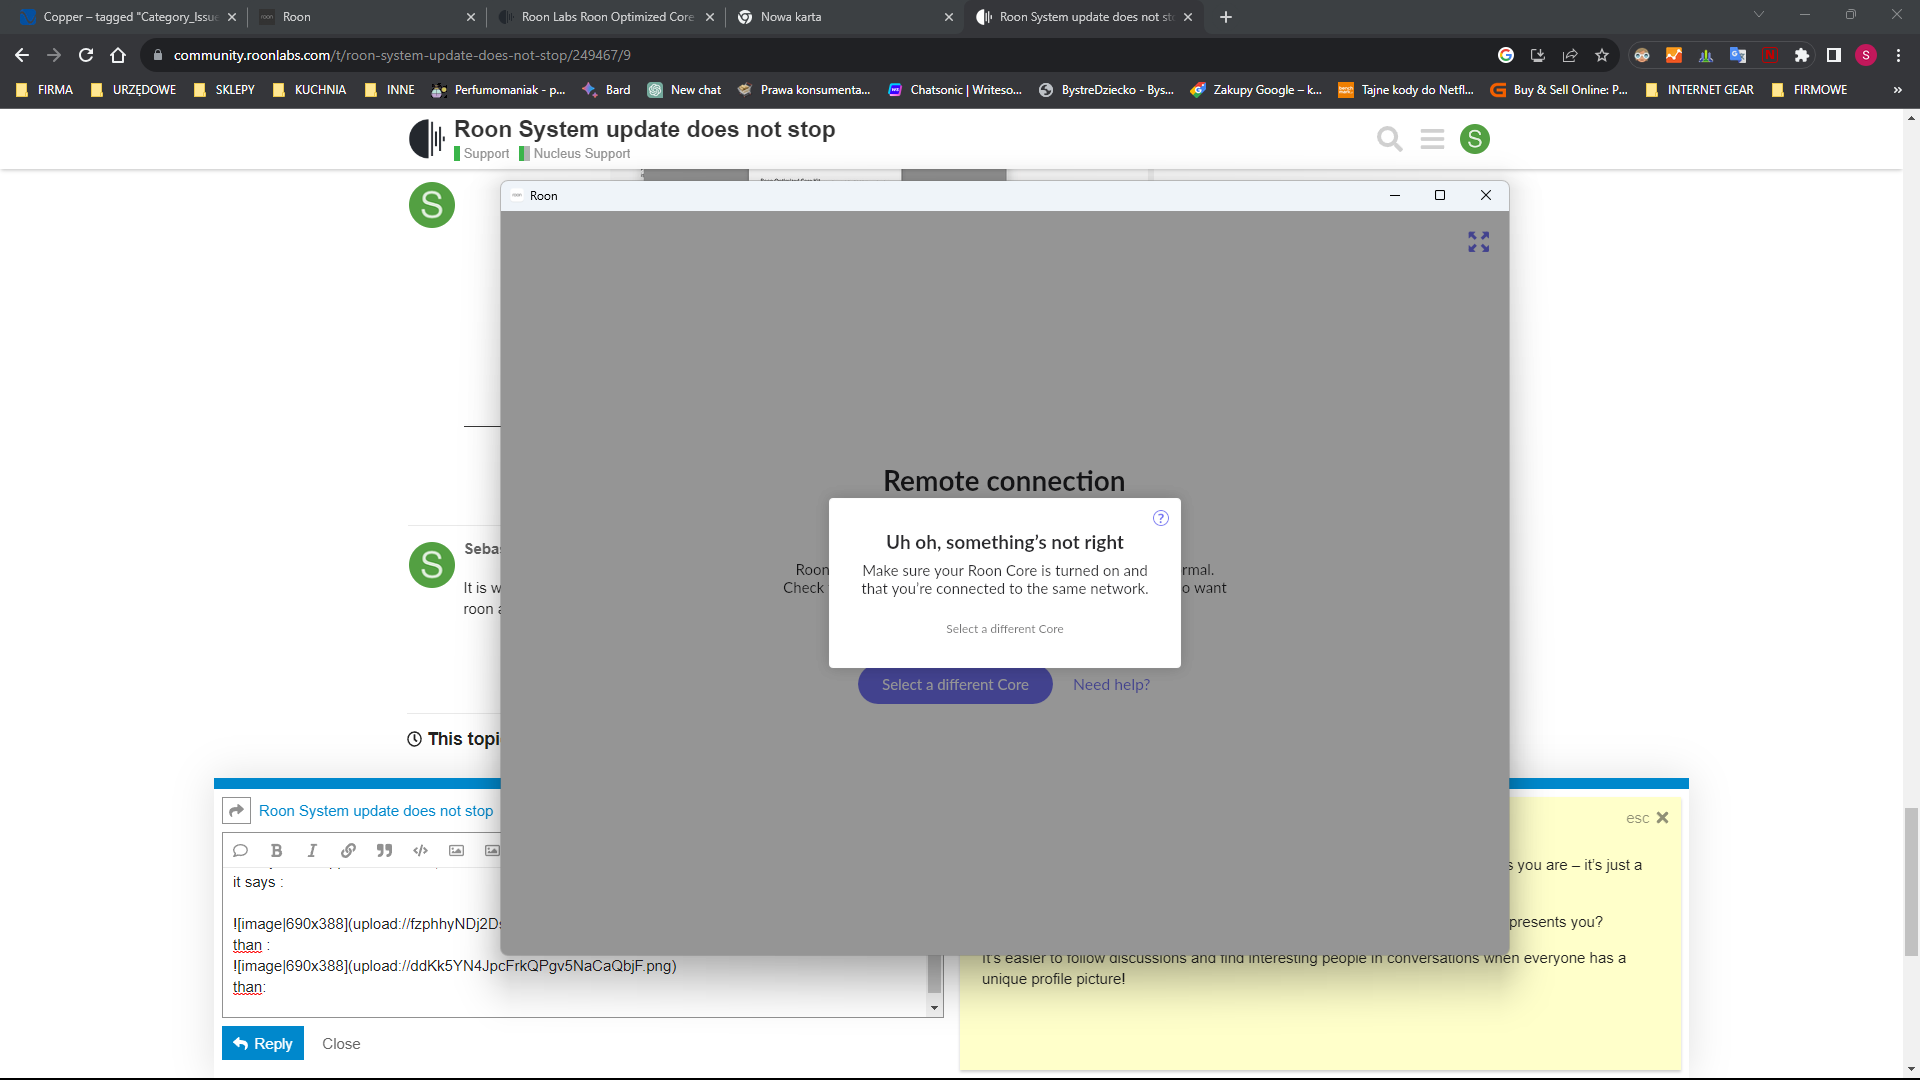Open the question mark help in dialog

point(1161,518)
